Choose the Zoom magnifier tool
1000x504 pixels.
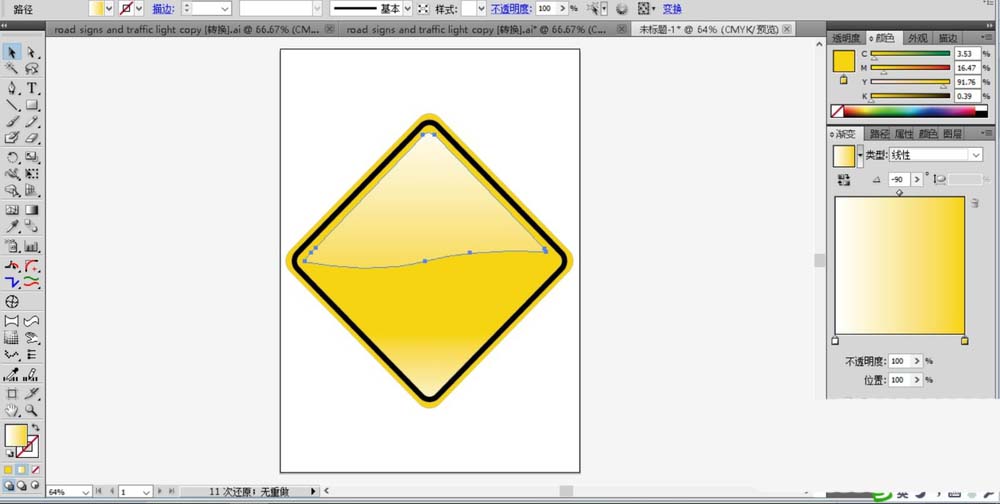click(31, 410)
